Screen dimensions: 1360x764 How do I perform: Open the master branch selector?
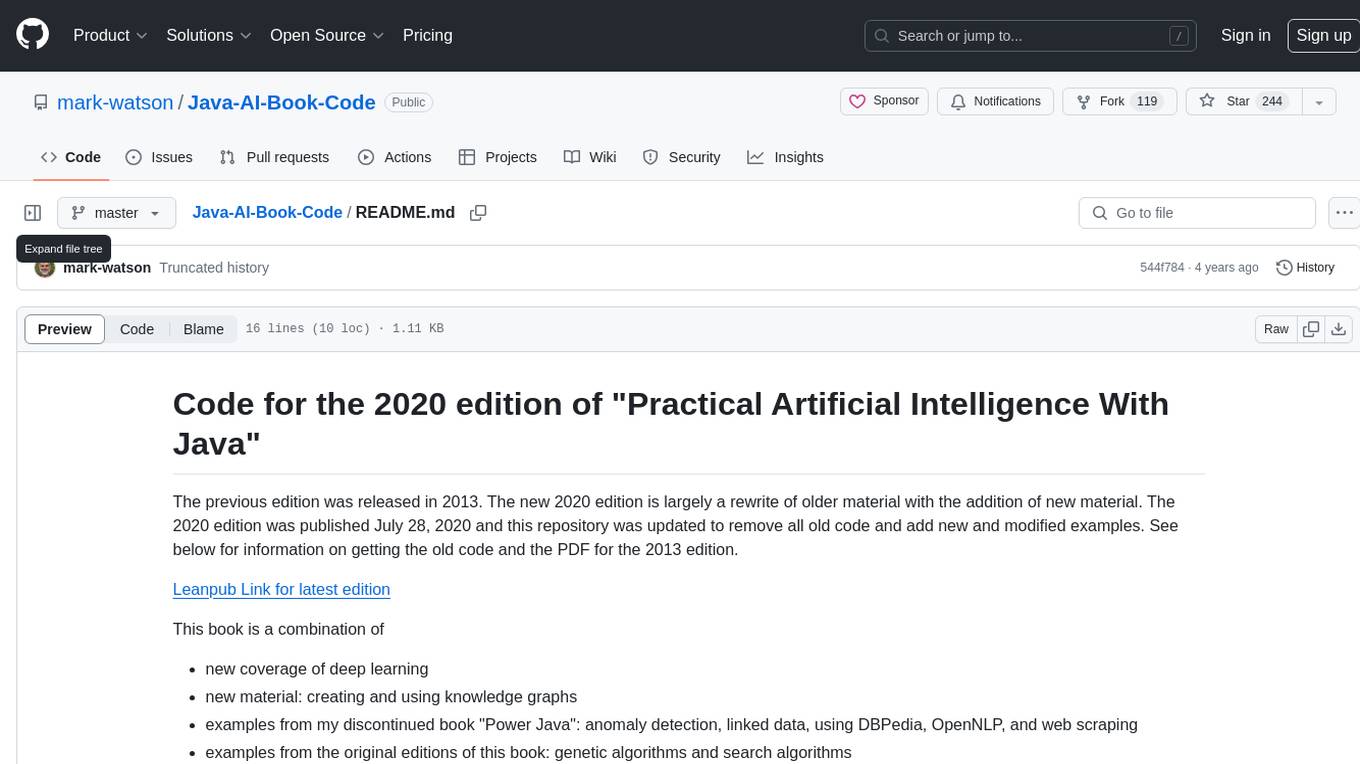click(x=116, y=213)
